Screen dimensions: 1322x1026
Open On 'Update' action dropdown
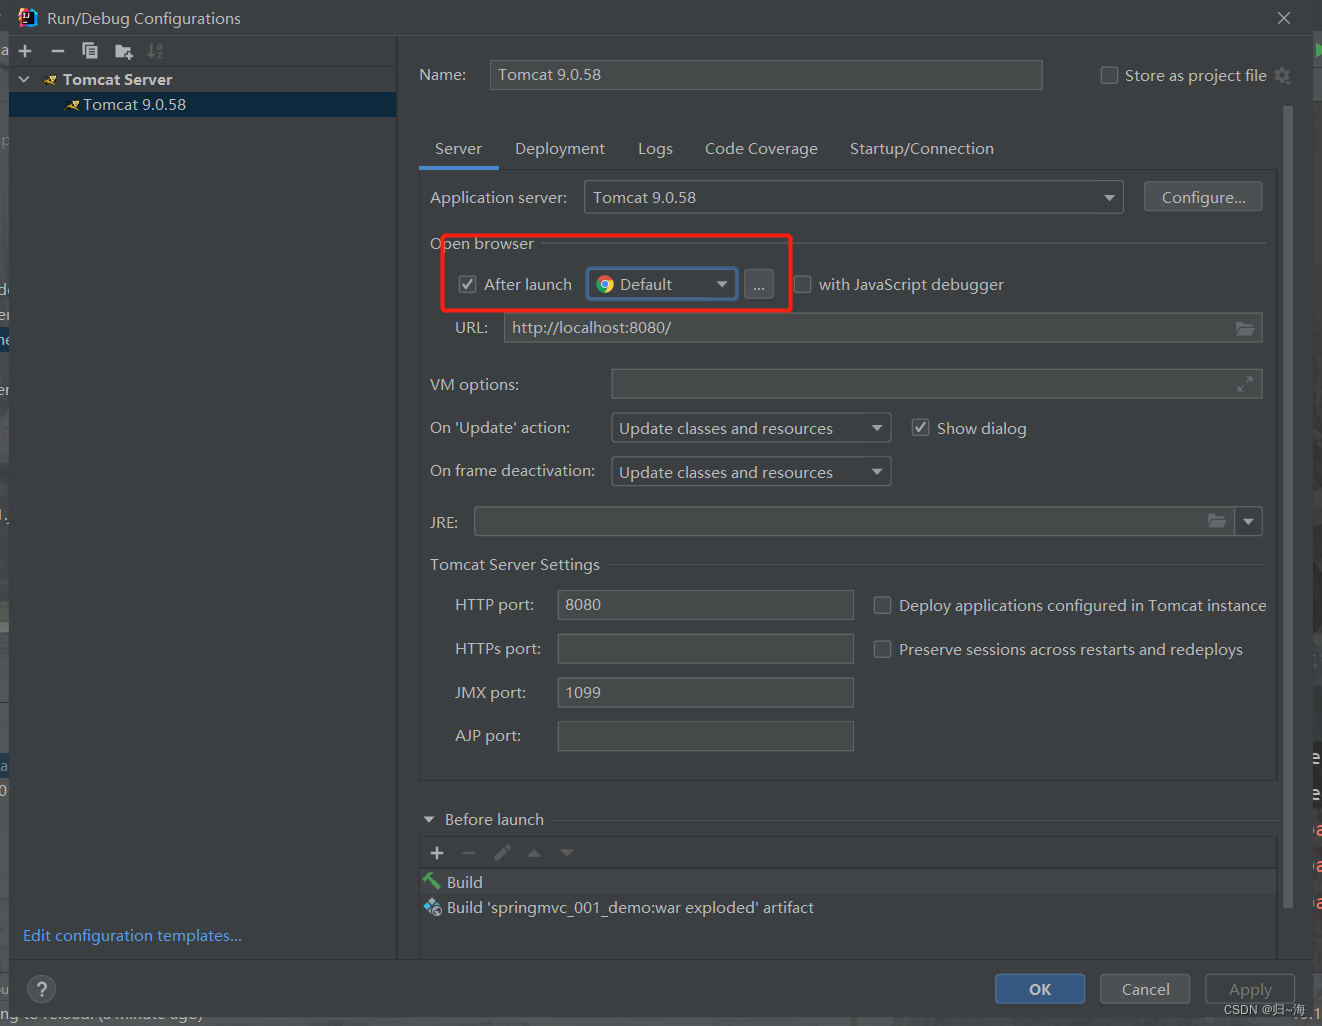point(751,428)
